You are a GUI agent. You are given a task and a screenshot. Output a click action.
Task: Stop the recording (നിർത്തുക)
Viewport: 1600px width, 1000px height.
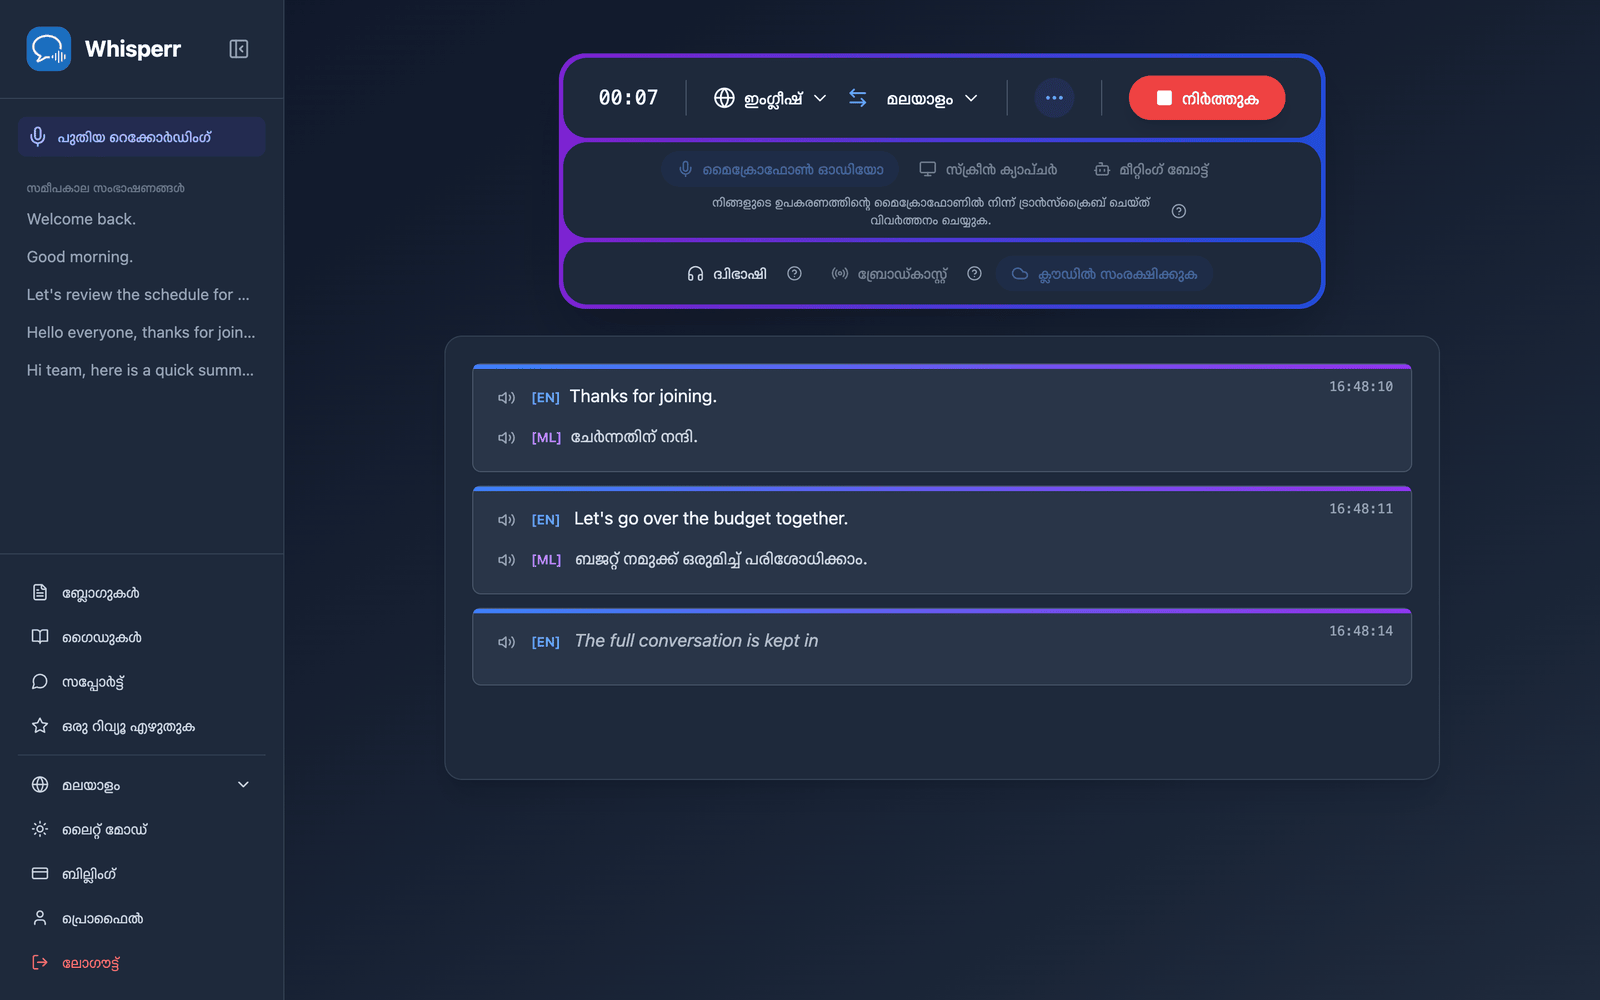tap(1207, 98)
